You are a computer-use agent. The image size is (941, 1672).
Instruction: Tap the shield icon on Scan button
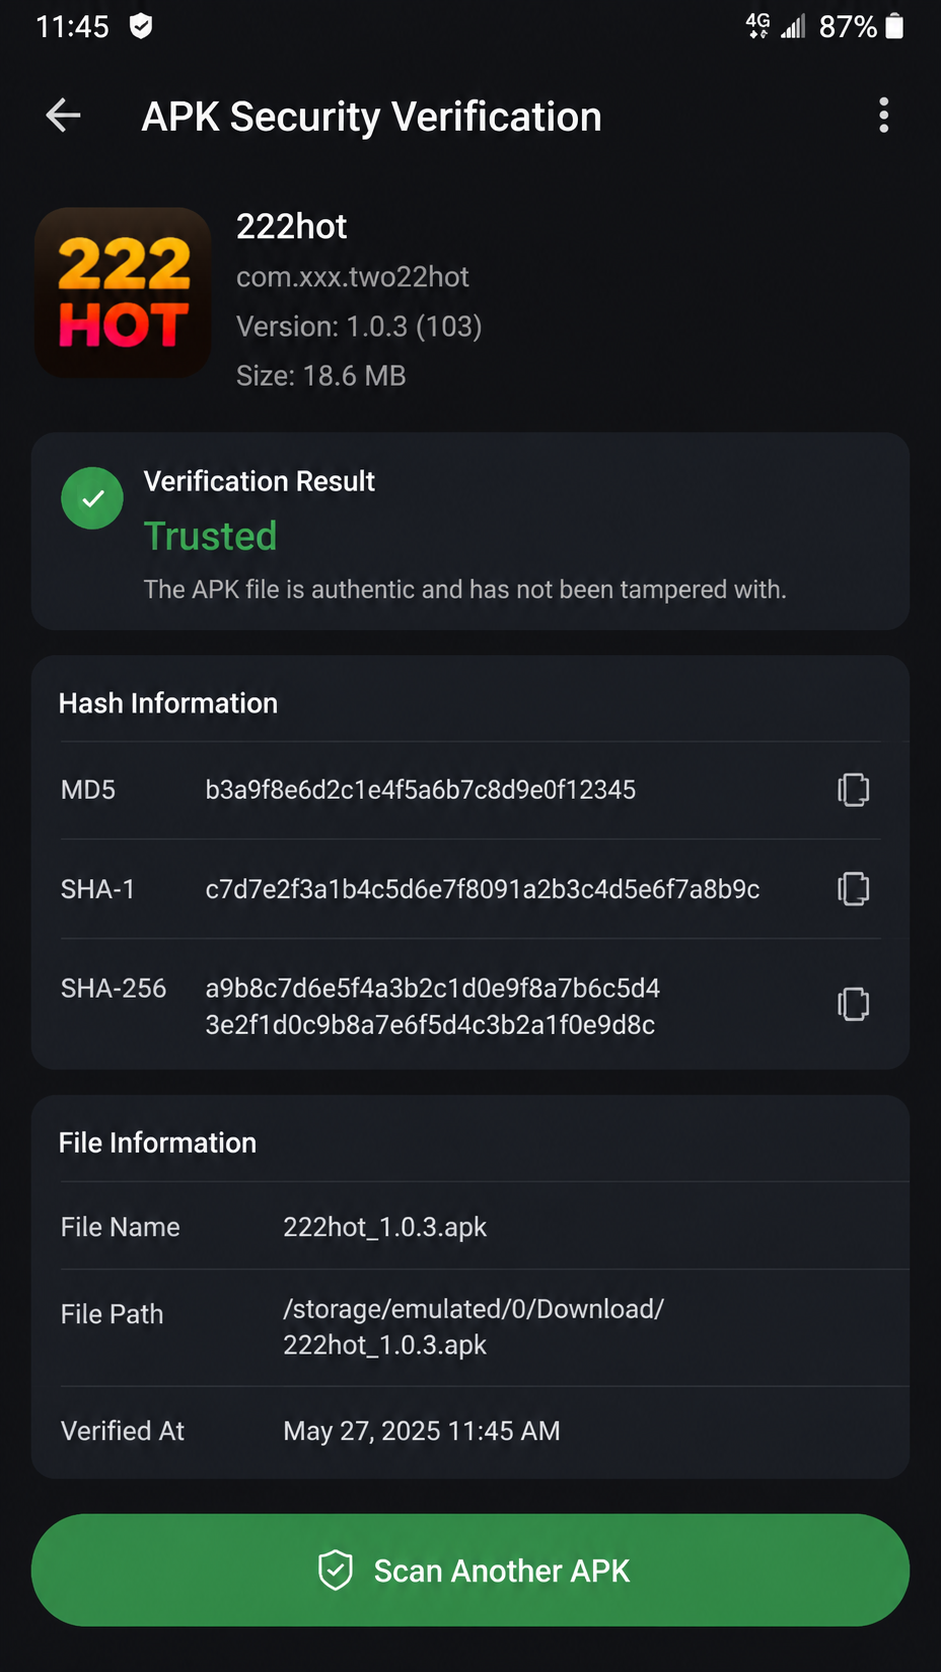point(335,1570)
